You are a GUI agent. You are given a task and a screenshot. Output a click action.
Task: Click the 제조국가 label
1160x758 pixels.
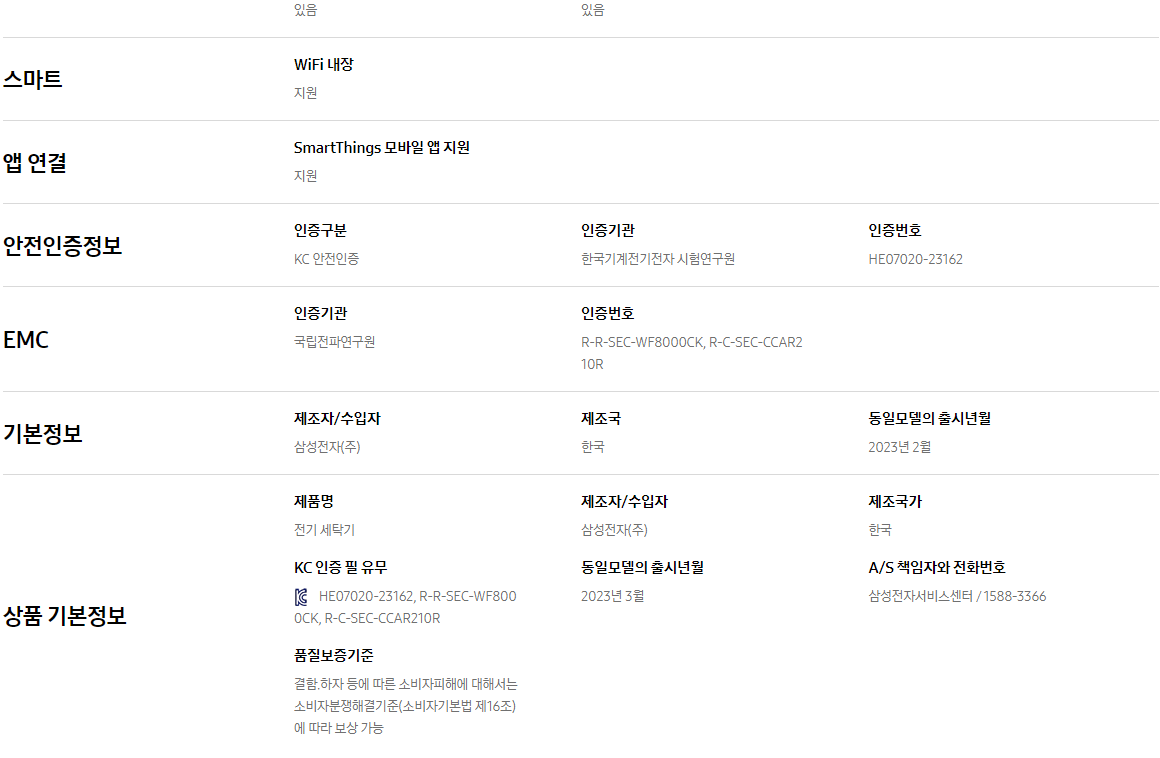pos(895,501)
